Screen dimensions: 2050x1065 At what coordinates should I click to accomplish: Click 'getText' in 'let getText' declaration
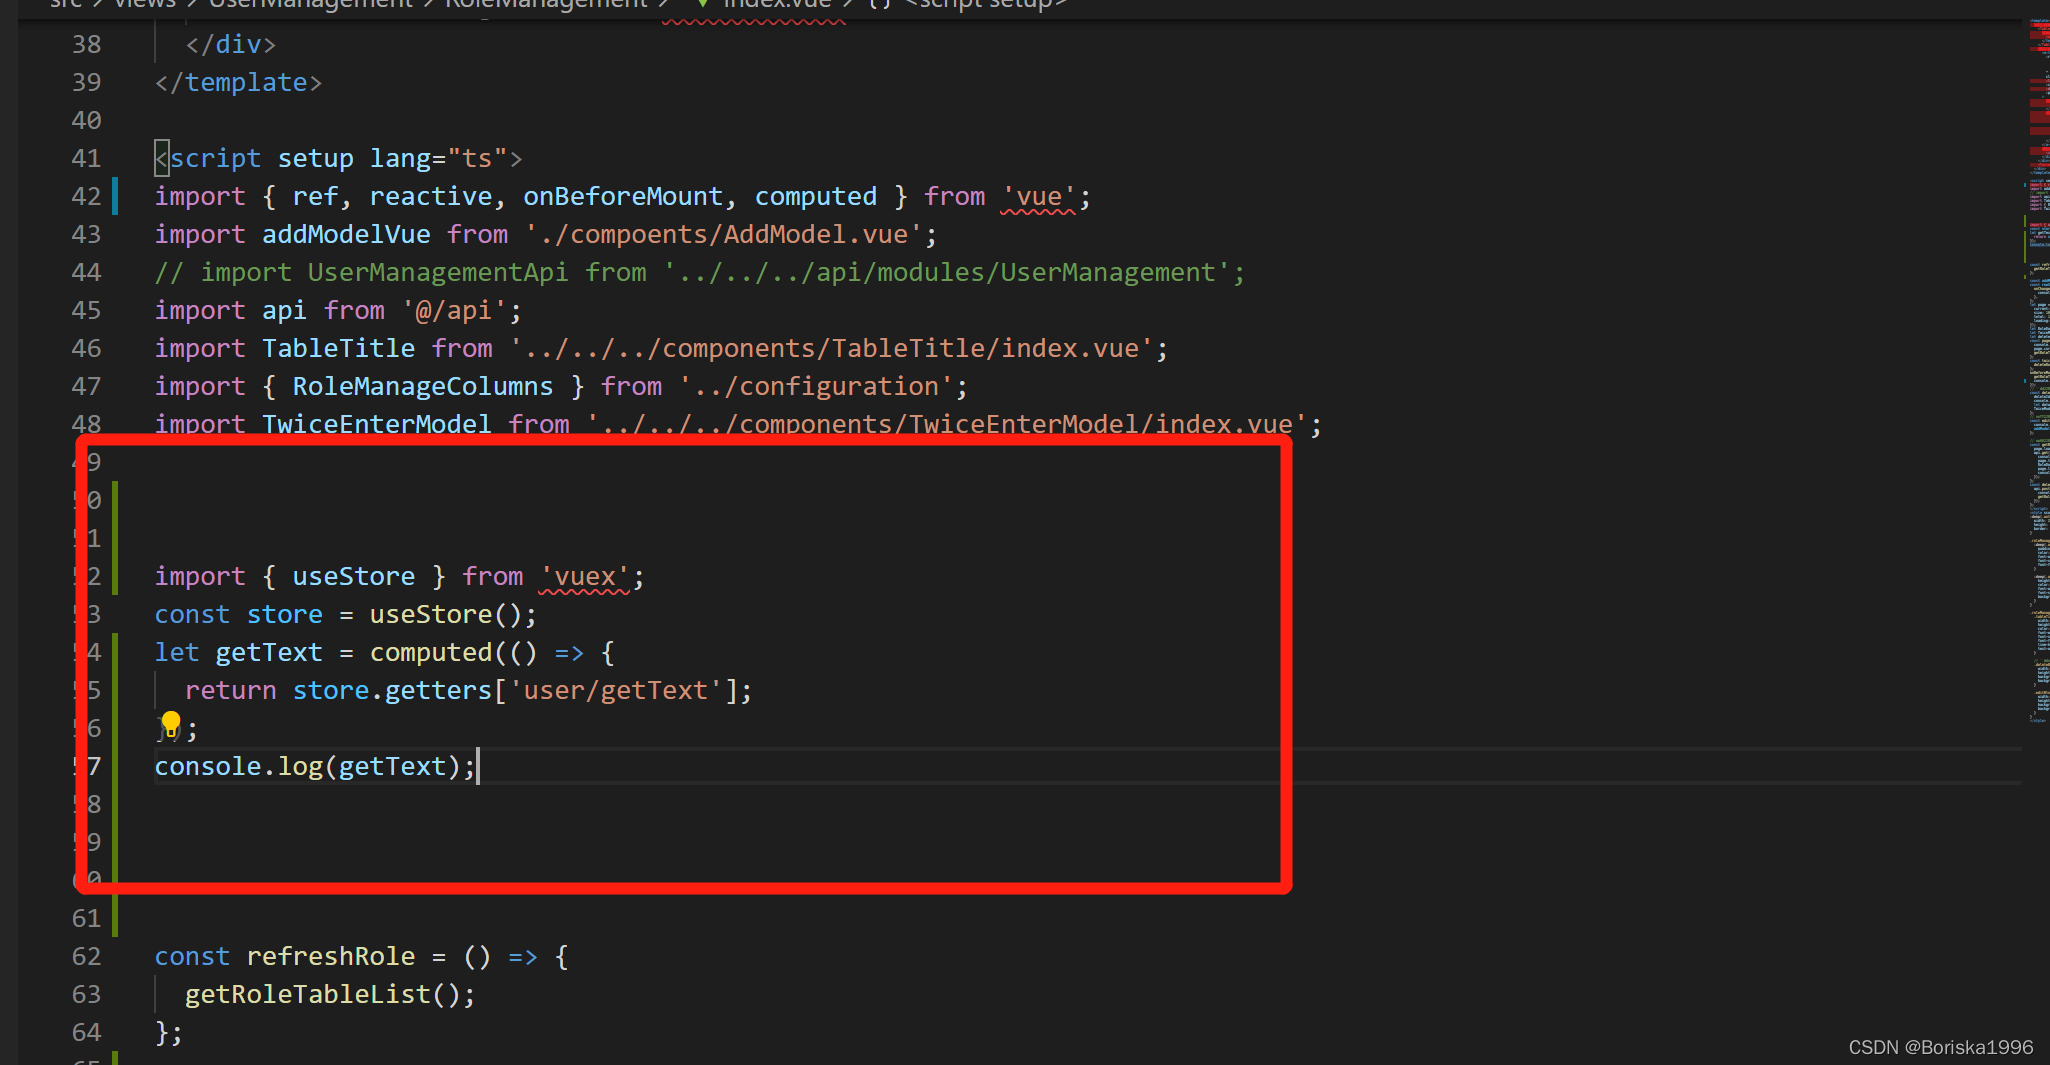pos(269,652)
